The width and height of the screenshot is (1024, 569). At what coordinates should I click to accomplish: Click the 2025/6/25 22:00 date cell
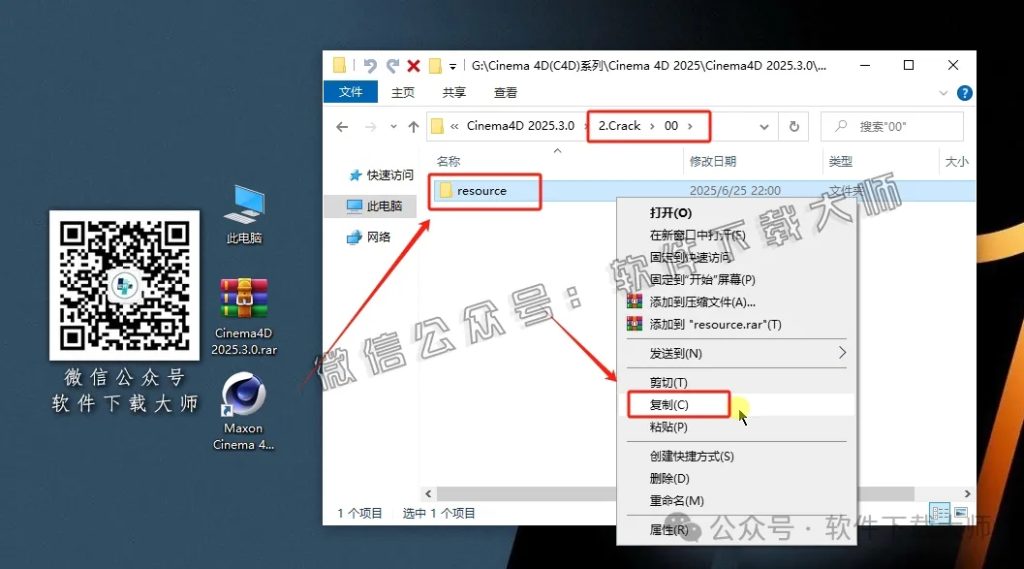point(735,191)
